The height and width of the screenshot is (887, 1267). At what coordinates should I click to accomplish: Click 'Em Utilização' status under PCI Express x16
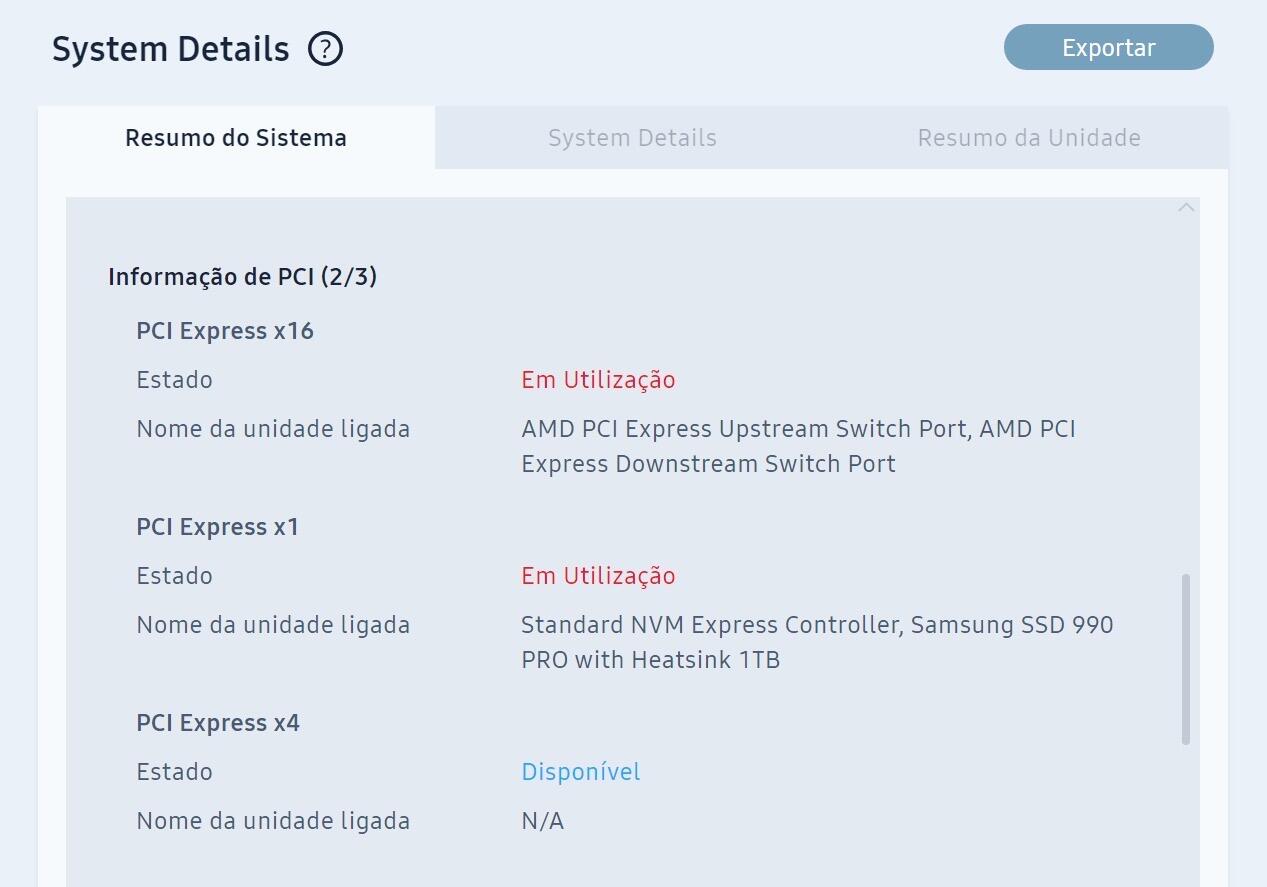point(598,380)
